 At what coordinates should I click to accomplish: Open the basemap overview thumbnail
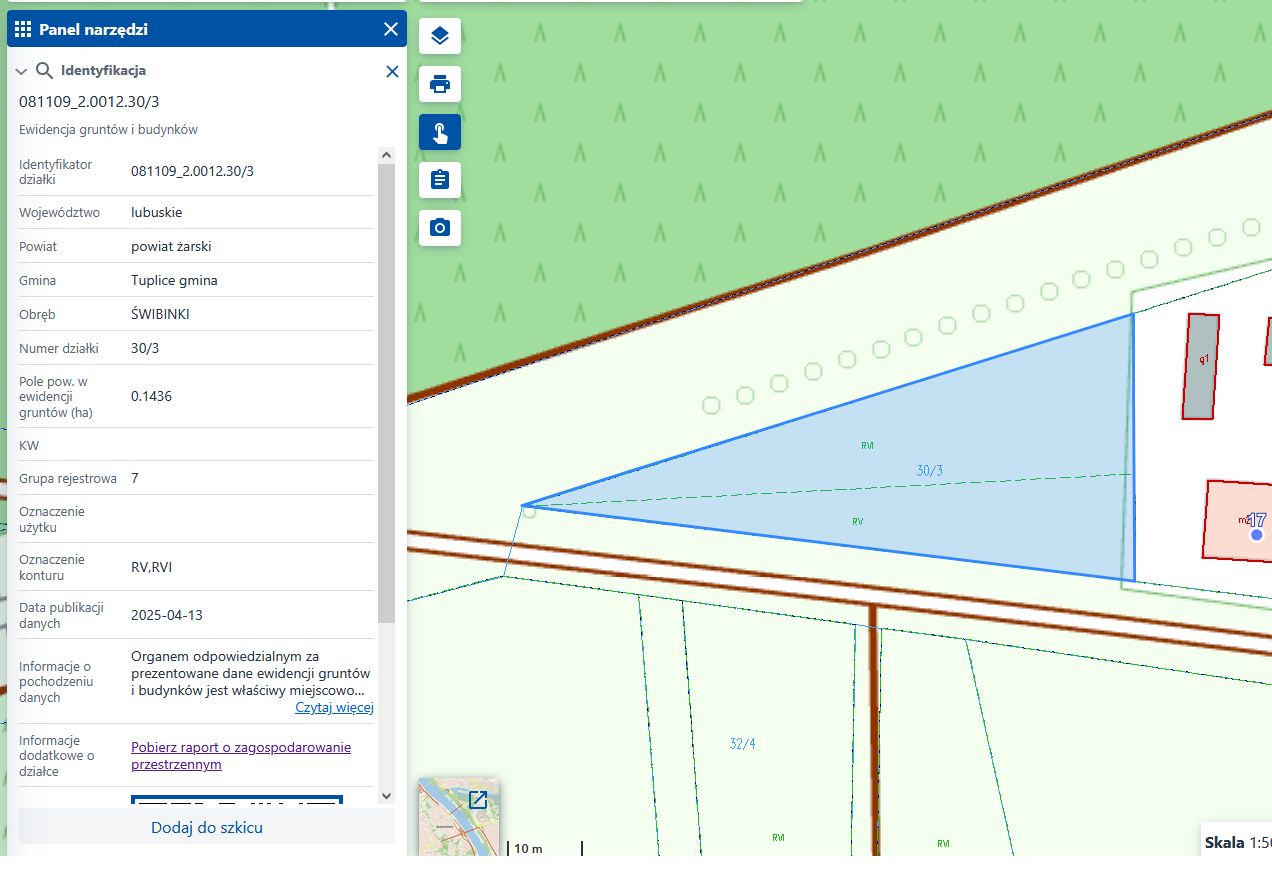458,816
